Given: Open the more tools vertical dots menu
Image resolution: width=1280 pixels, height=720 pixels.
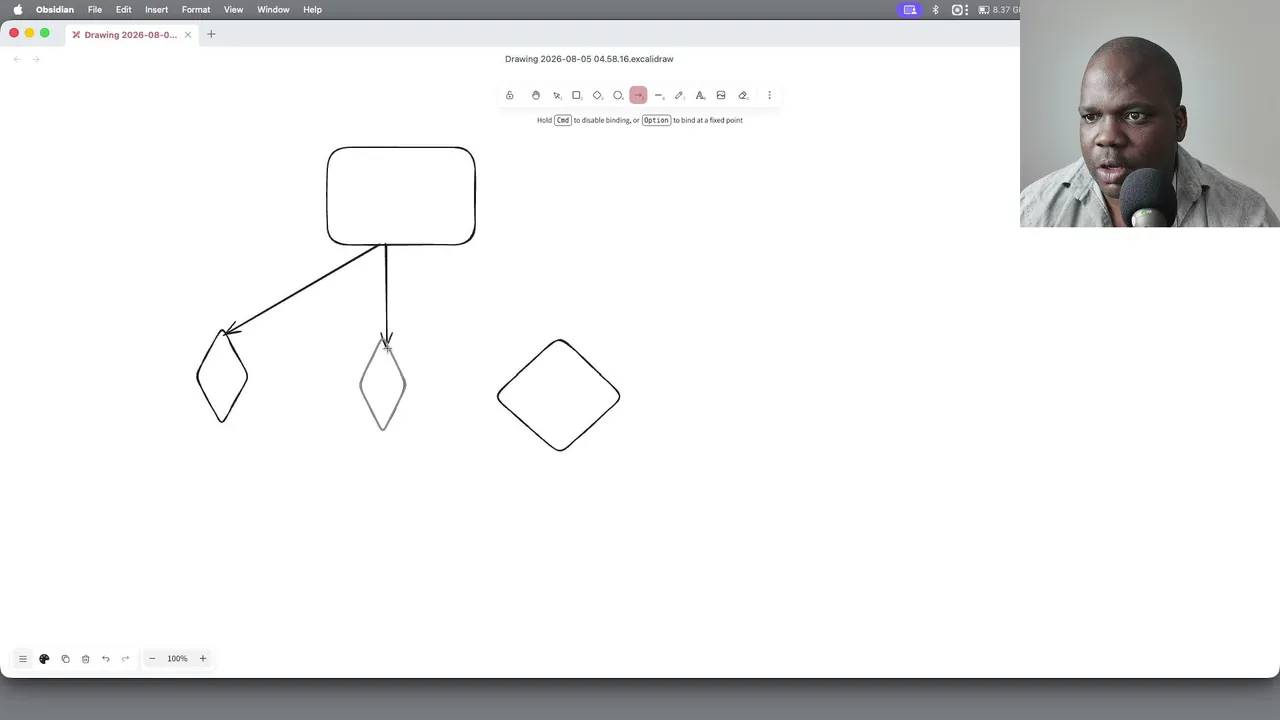Looking at the screenshot, I should 769,95.
